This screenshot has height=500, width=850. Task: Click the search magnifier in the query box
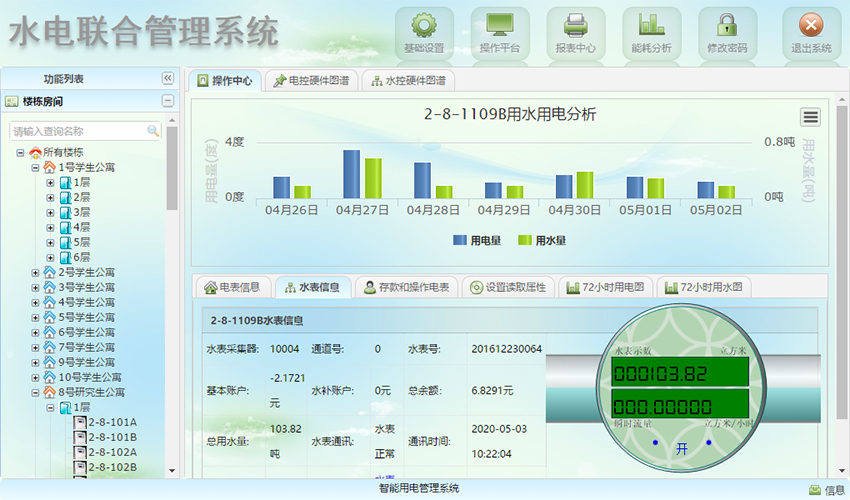tap(153, 131)
